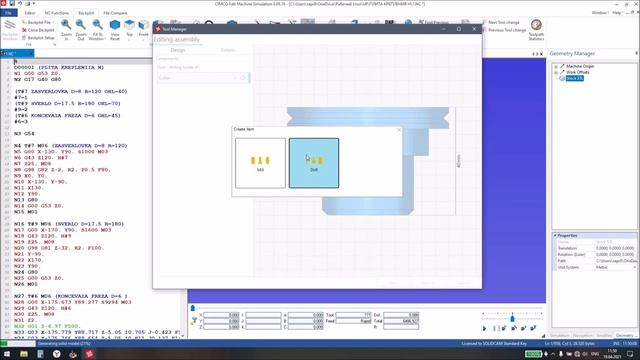Screen dimensions: 640x360
Task: Expand the Machine Origin tree node
Action: [x=556, y=67]
